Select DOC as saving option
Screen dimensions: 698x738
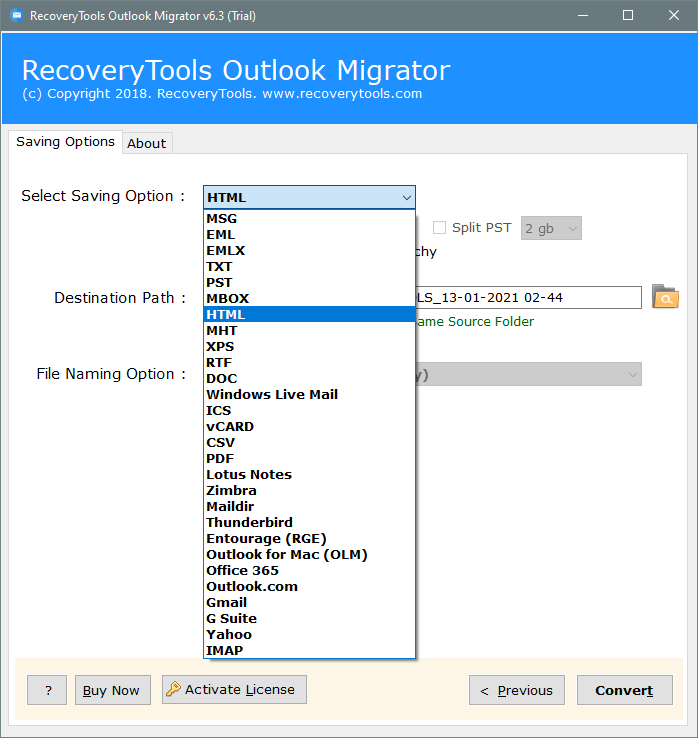tap(309, 378)
